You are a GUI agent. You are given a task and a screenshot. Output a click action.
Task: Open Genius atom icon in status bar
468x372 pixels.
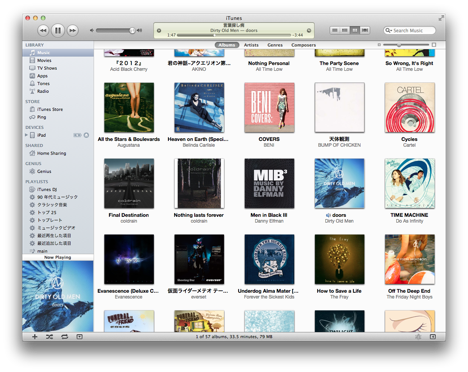click(418, 337)
